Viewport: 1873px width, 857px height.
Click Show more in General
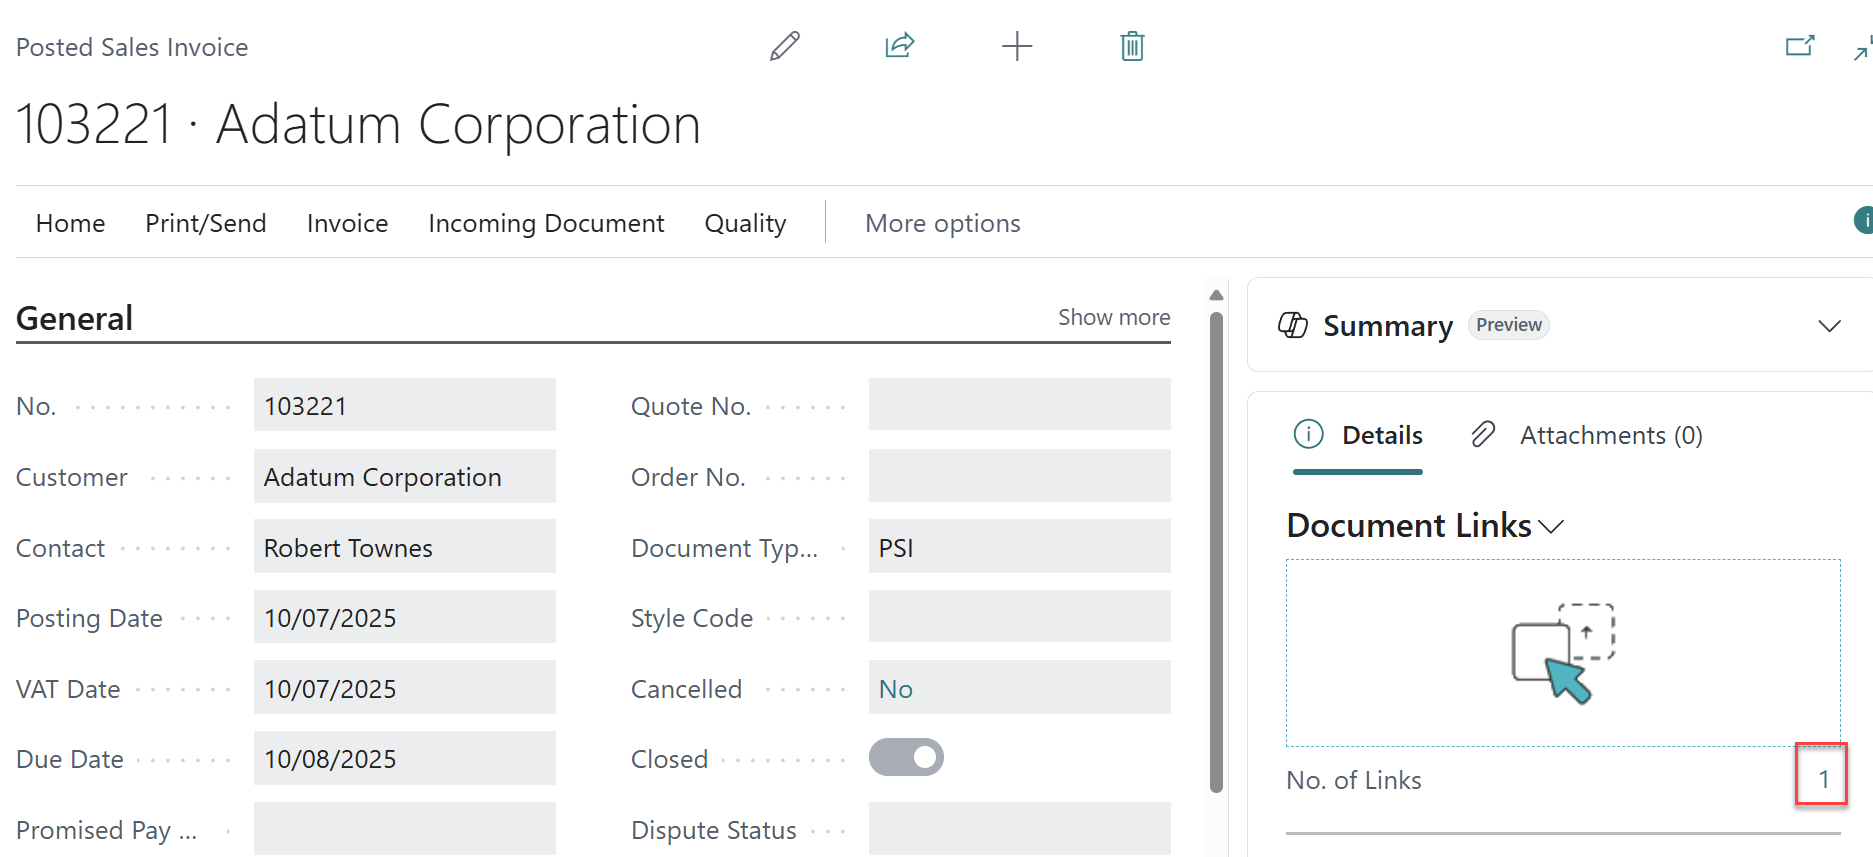tap(1115, 317)
